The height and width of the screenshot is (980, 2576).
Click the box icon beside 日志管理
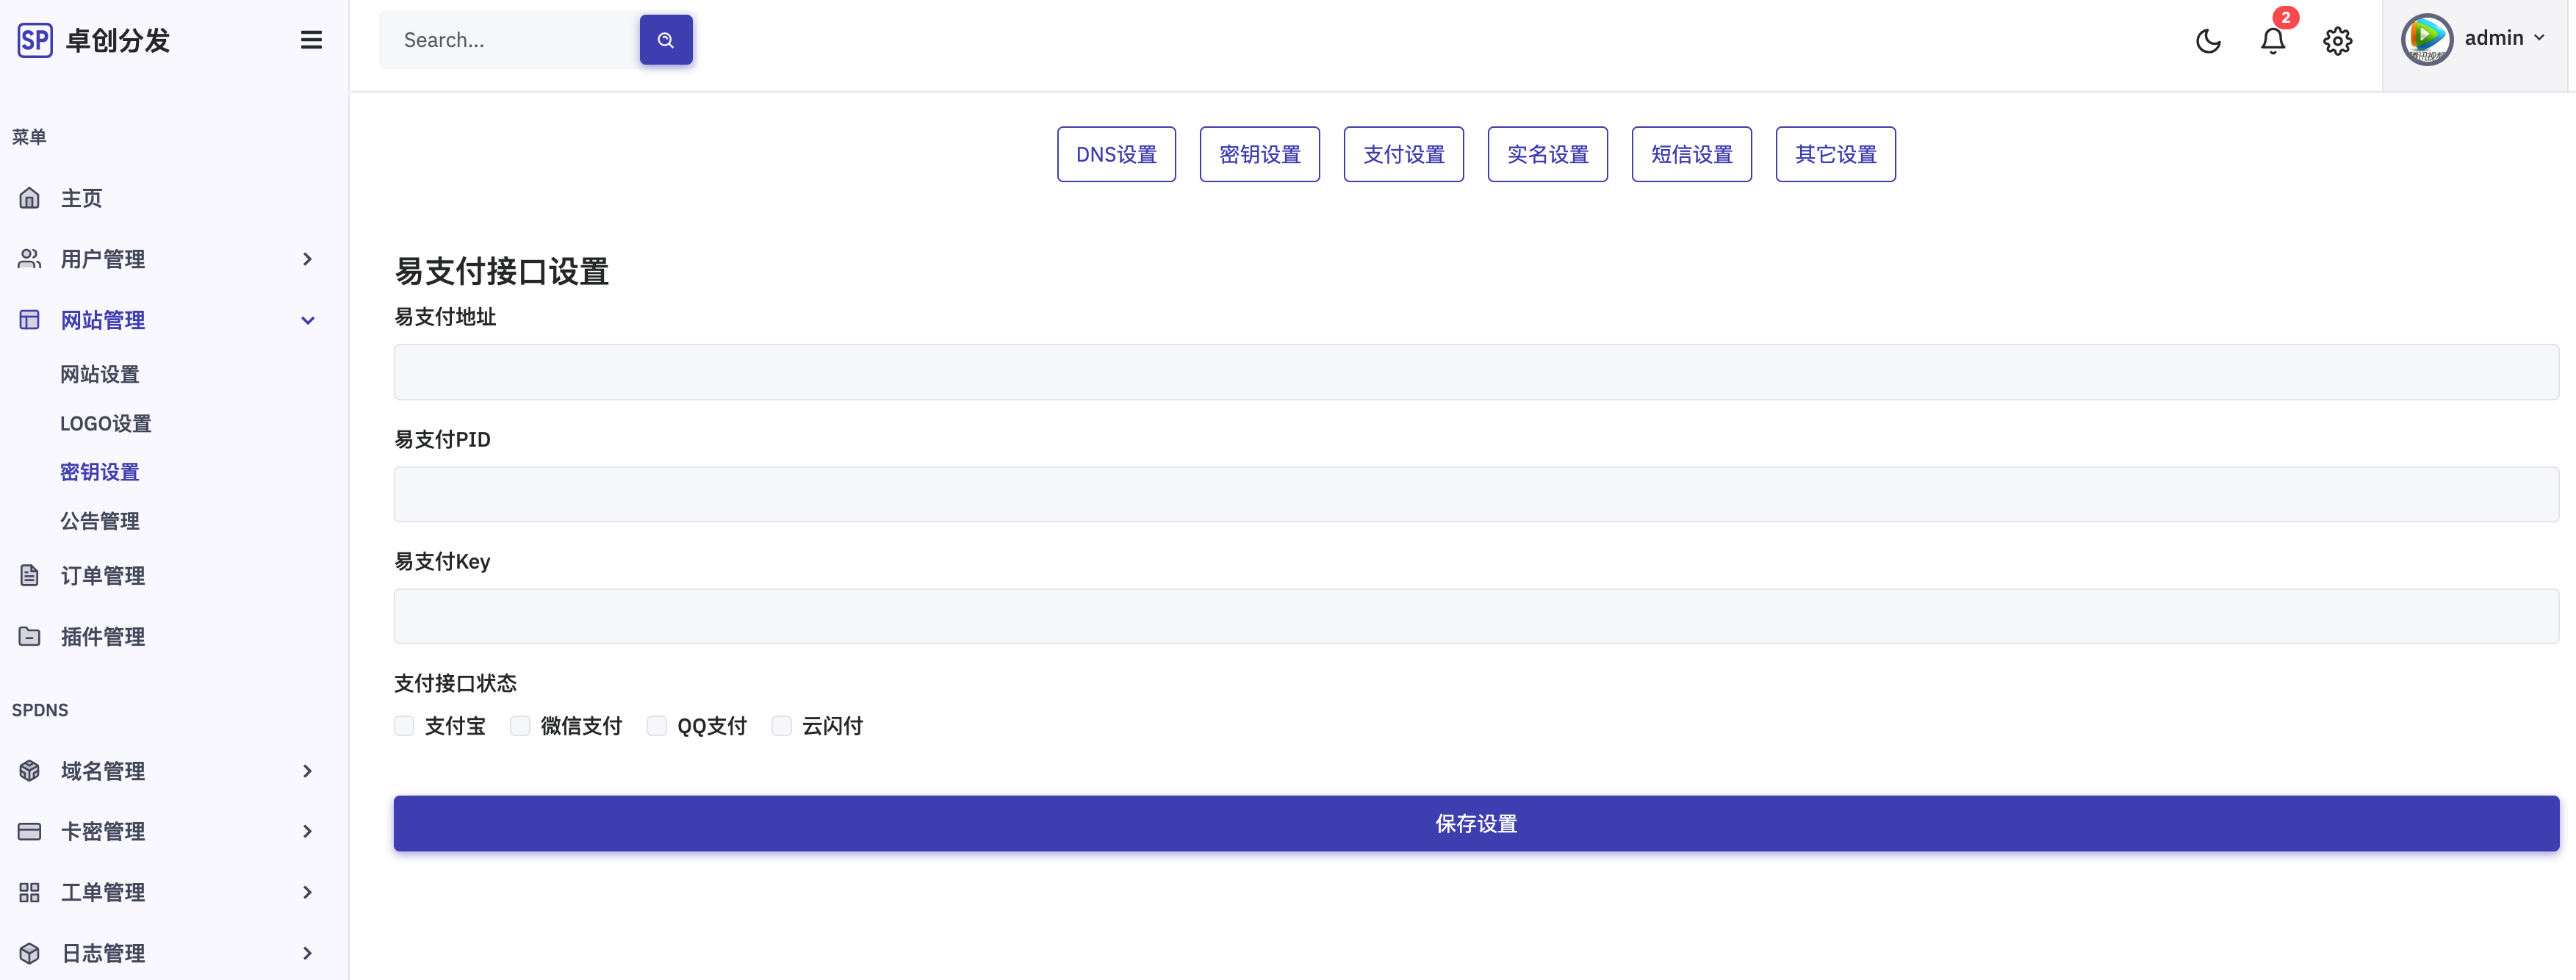point(30,953)
